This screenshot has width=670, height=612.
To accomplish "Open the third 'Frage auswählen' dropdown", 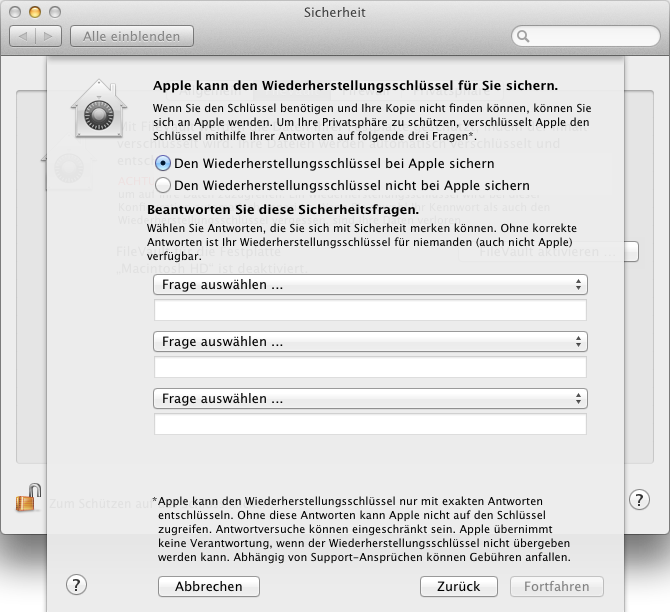I will coord(370,398).
